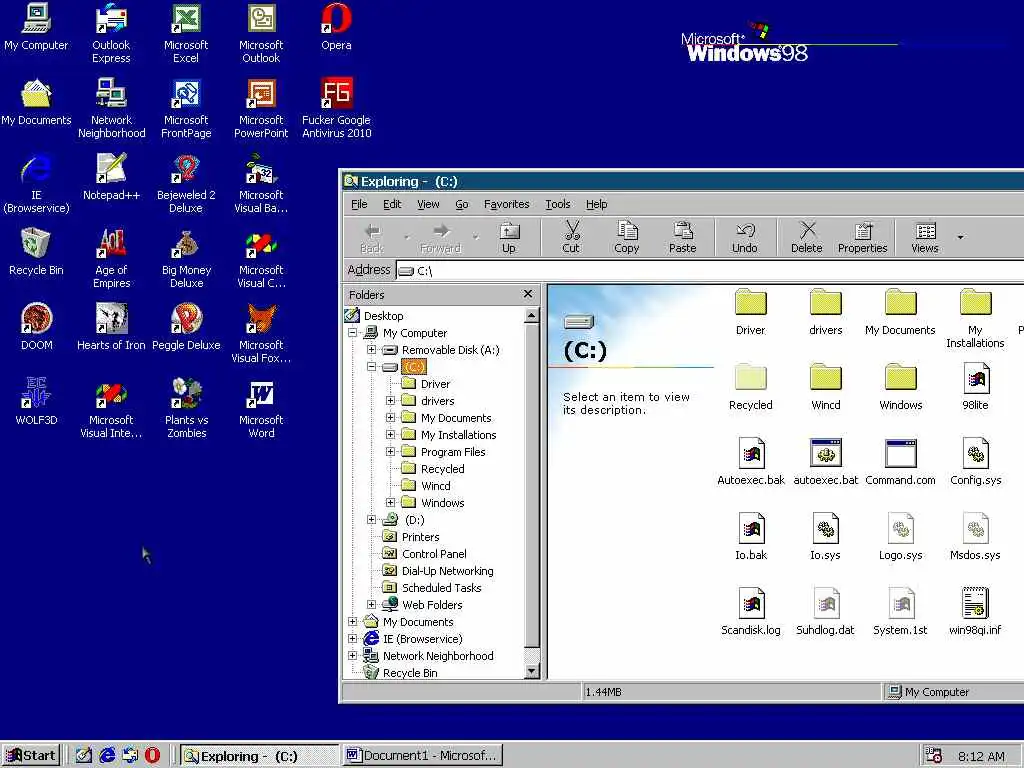The height and width of the screenshot is (768, 1024).
Task: Launch Opera from Quick Launch bar
Action: coord(152,756)
